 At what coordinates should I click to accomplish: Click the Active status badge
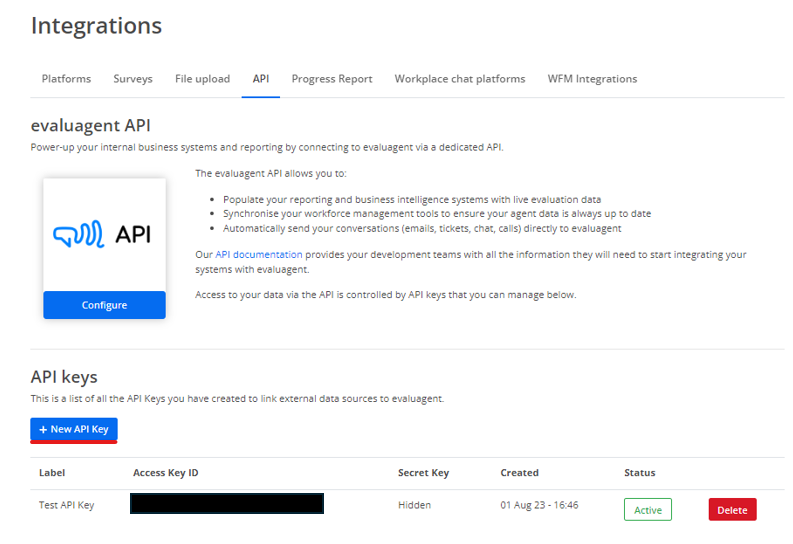click(648, 510)
